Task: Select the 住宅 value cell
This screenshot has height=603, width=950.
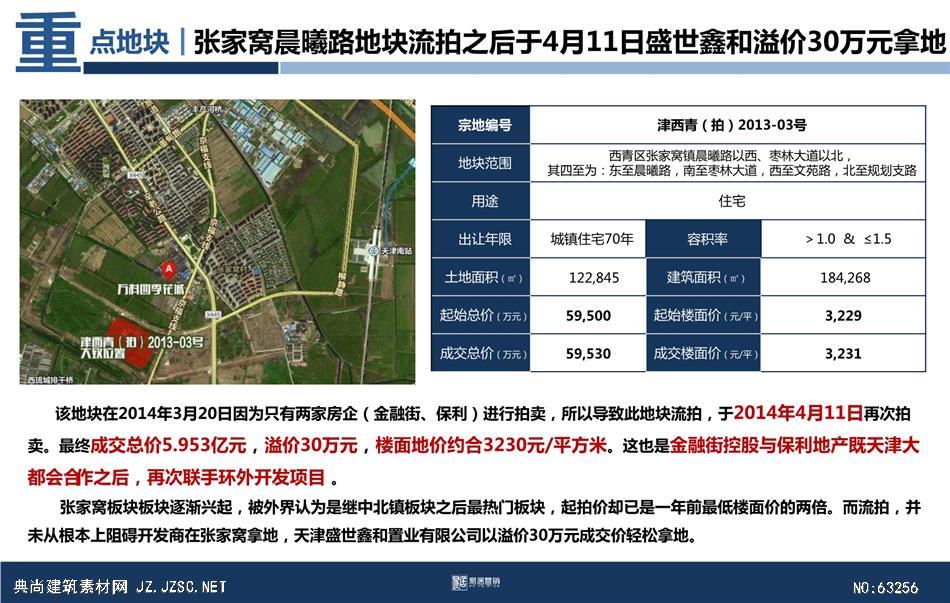Action: click(728, 201)
